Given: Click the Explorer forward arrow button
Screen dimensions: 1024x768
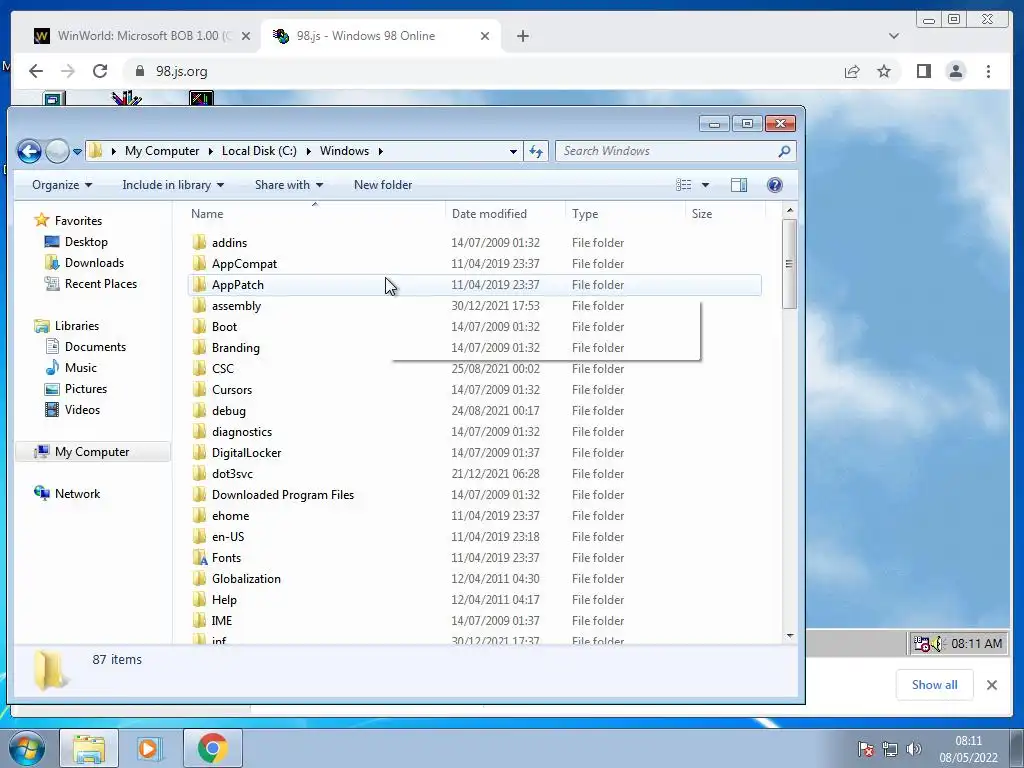Looking at the screenshot, I should point(57,152).
